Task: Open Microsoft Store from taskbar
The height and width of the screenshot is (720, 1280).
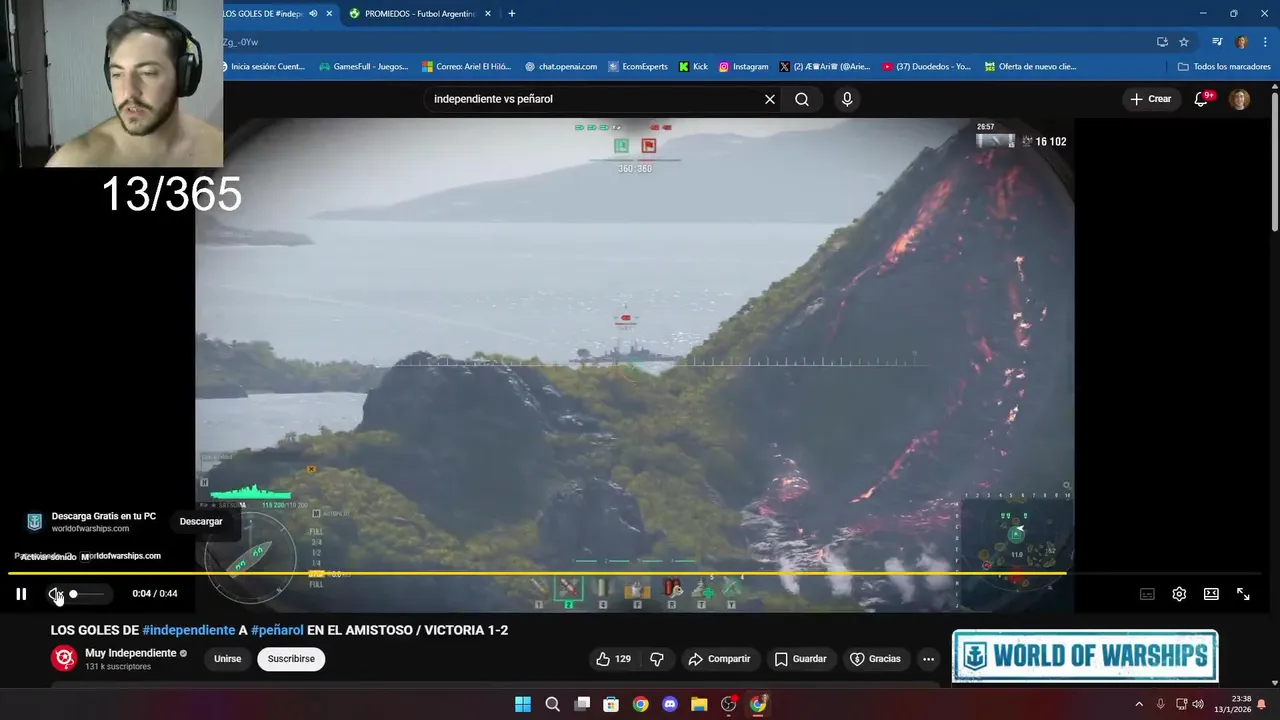Action: click(x=611, y=704)
